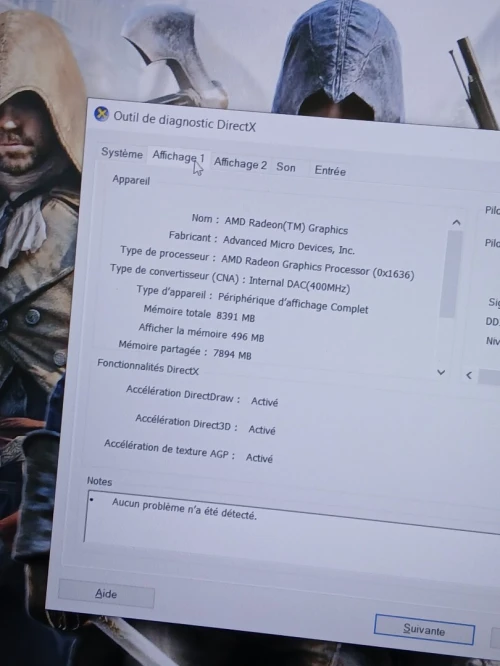Switch to the Son tab

[x=286, y=167]
